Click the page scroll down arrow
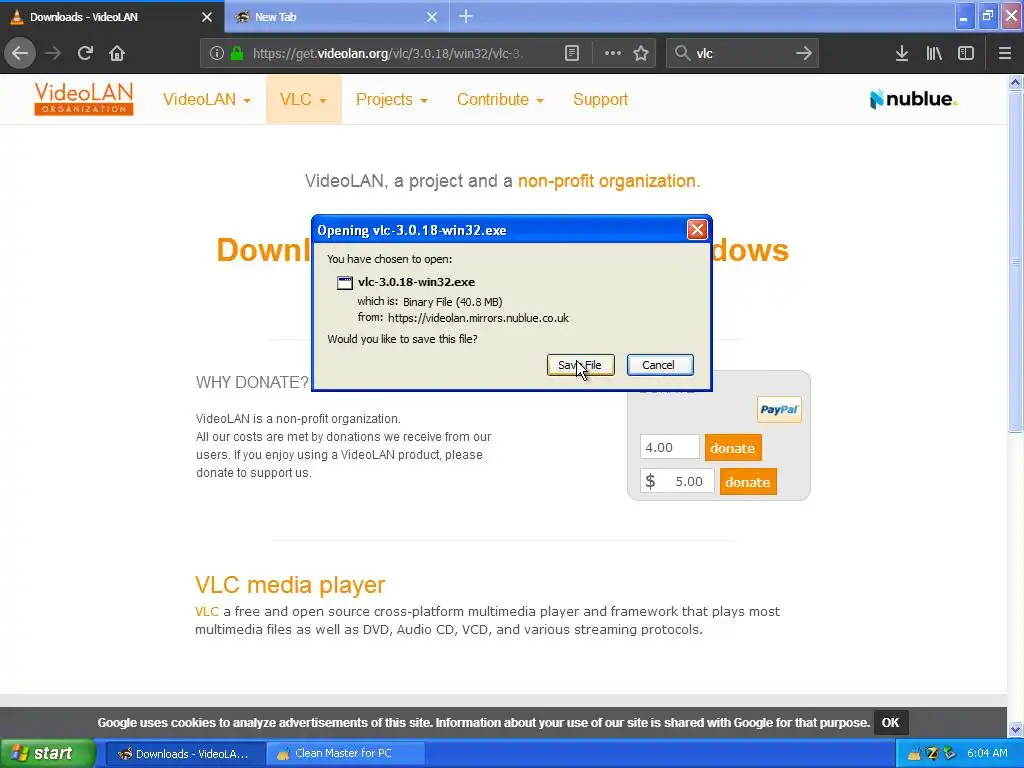 pos(1015,729)
